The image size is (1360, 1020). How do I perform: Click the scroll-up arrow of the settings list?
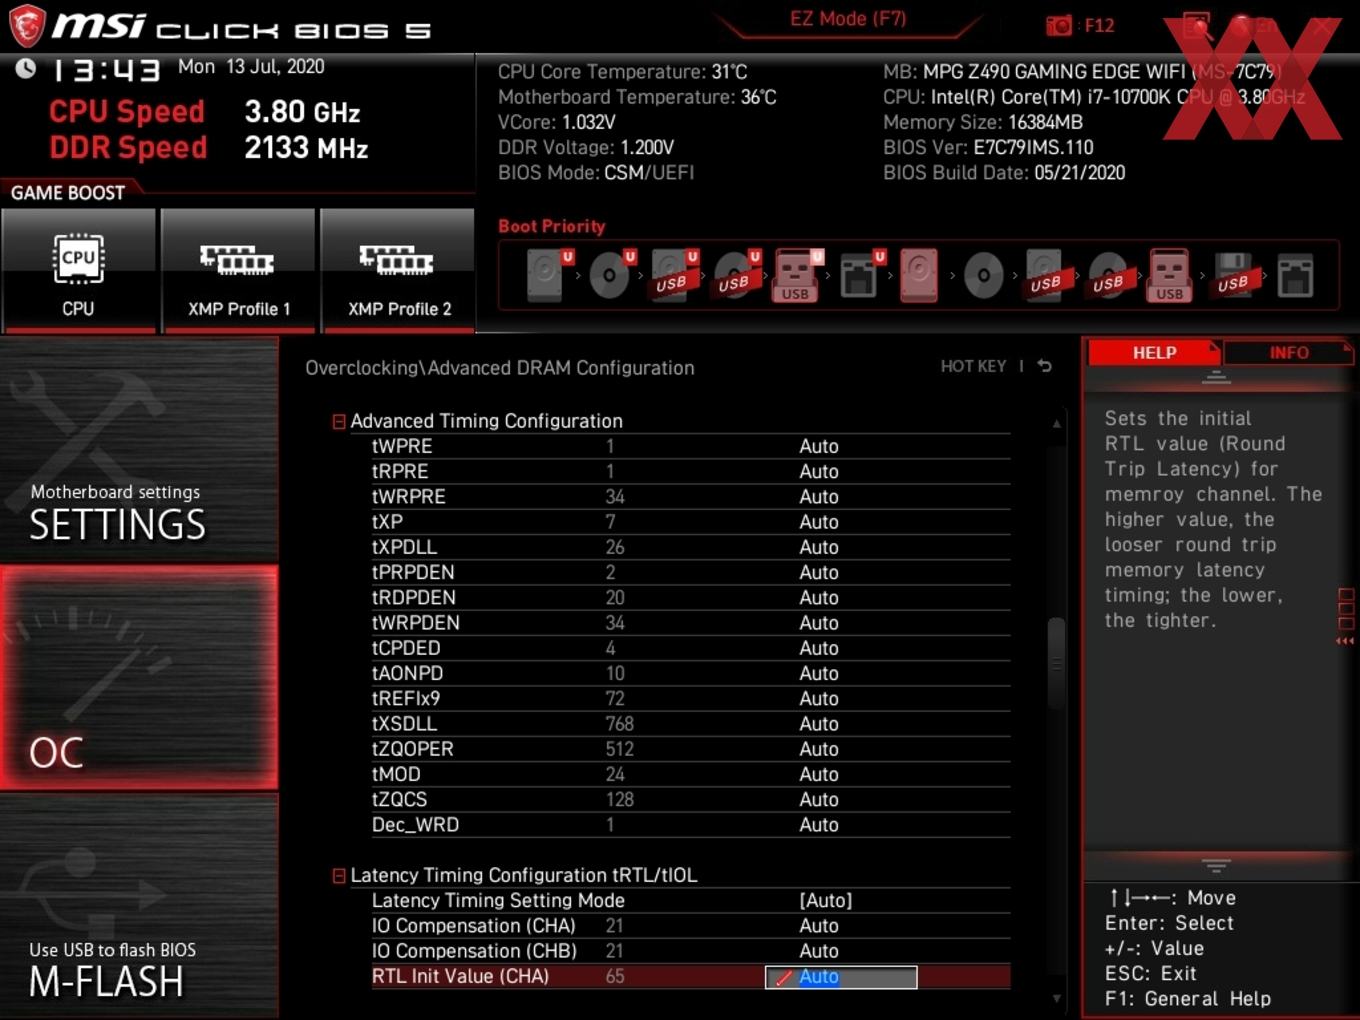(x=1056, y=424)
